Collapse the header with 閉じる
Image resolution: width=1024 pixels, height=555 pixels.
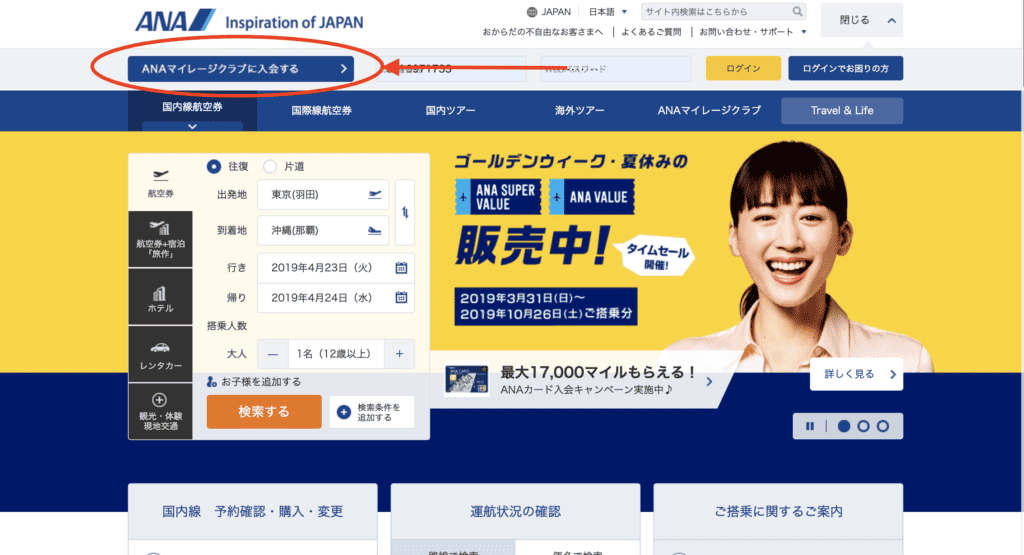click(x=861, y=20)
